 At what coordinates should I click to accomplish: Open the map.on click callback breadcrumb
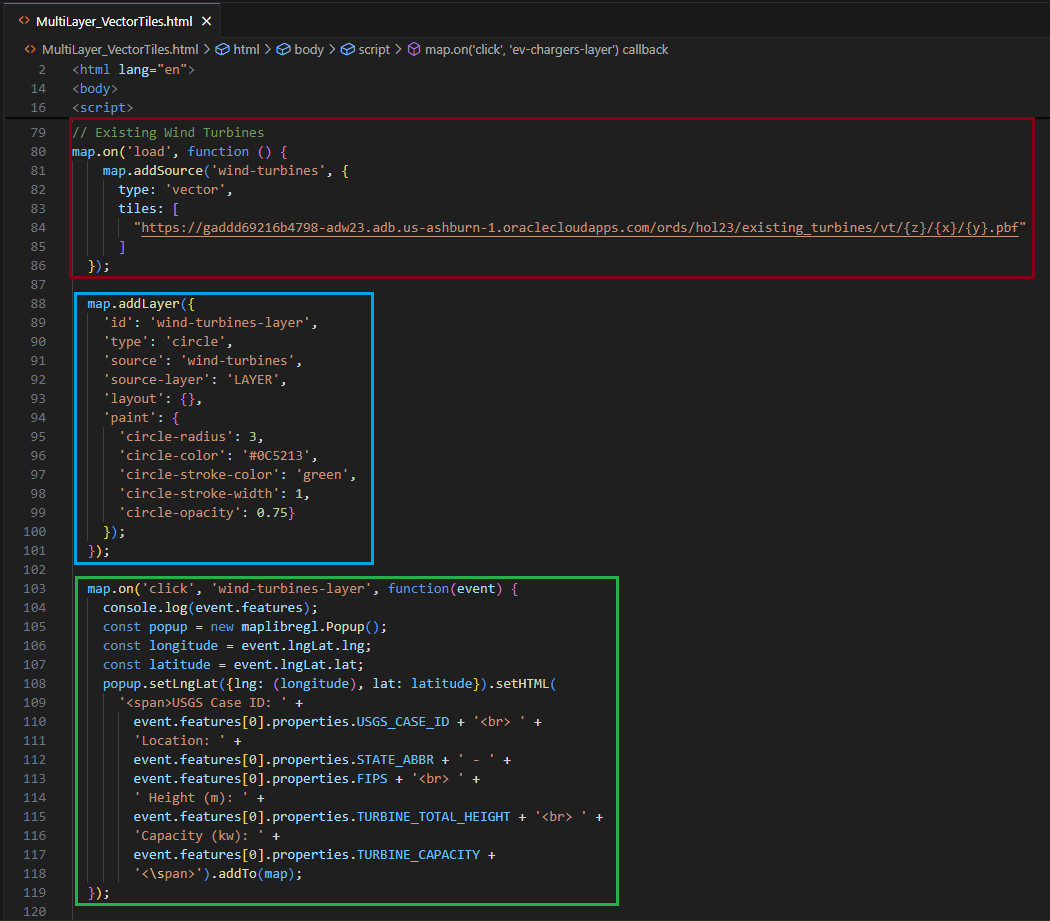point(546,50)
